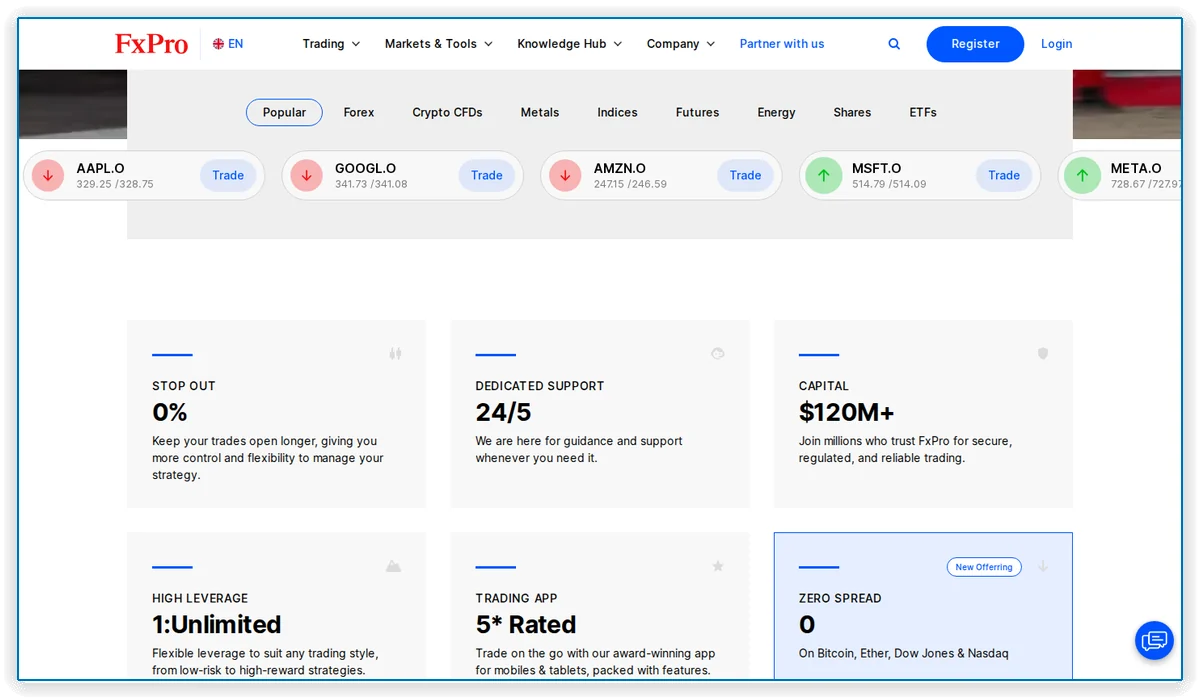Click the star icon on Trading App card
The height and width of the screenshot is (698, 1200).
click(x=717, y=566)
